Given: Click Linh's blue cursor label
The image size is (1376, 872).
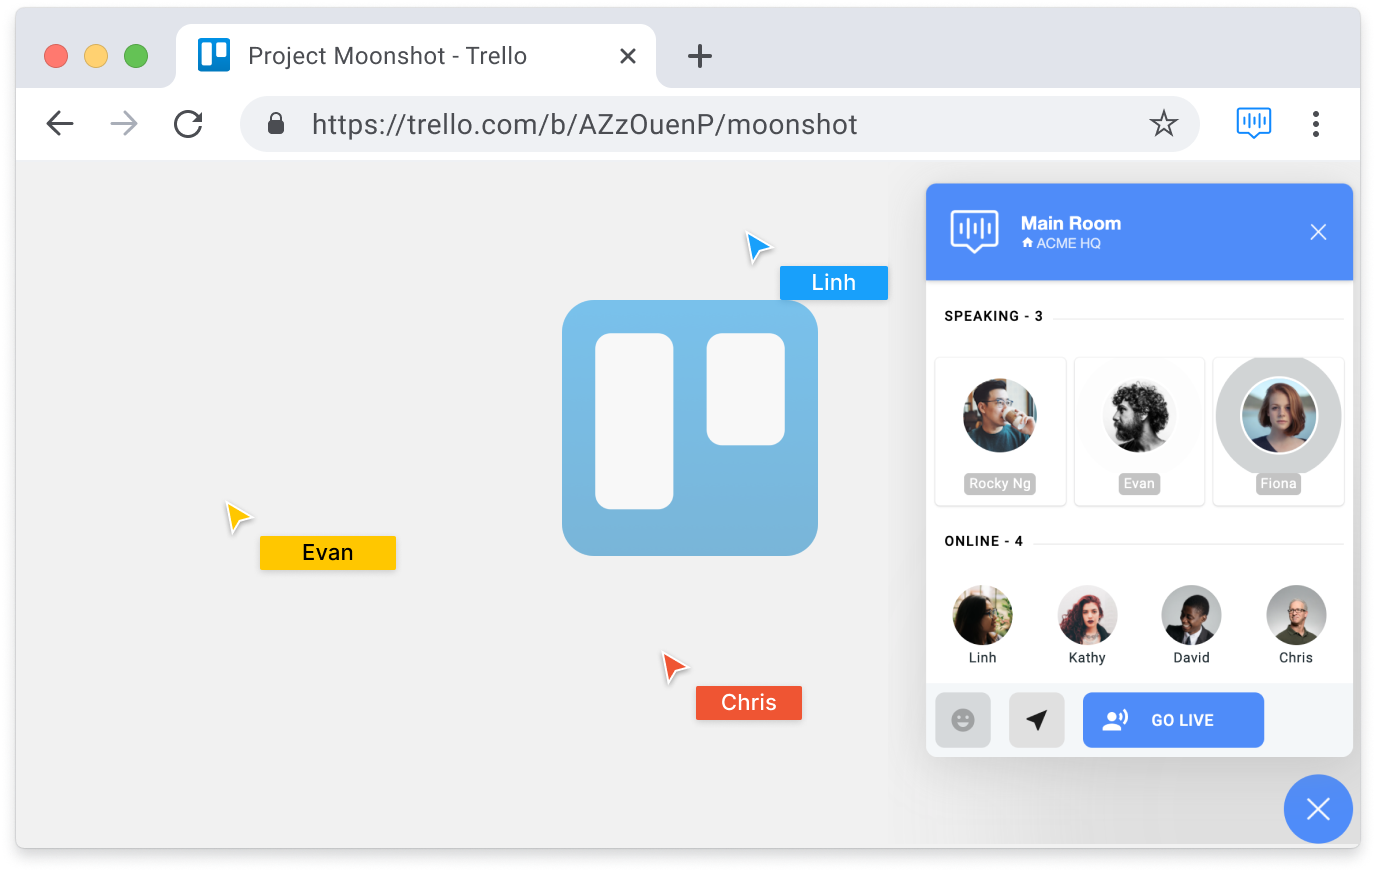Looking at the screenshot, I should click(x=834, y=283).
